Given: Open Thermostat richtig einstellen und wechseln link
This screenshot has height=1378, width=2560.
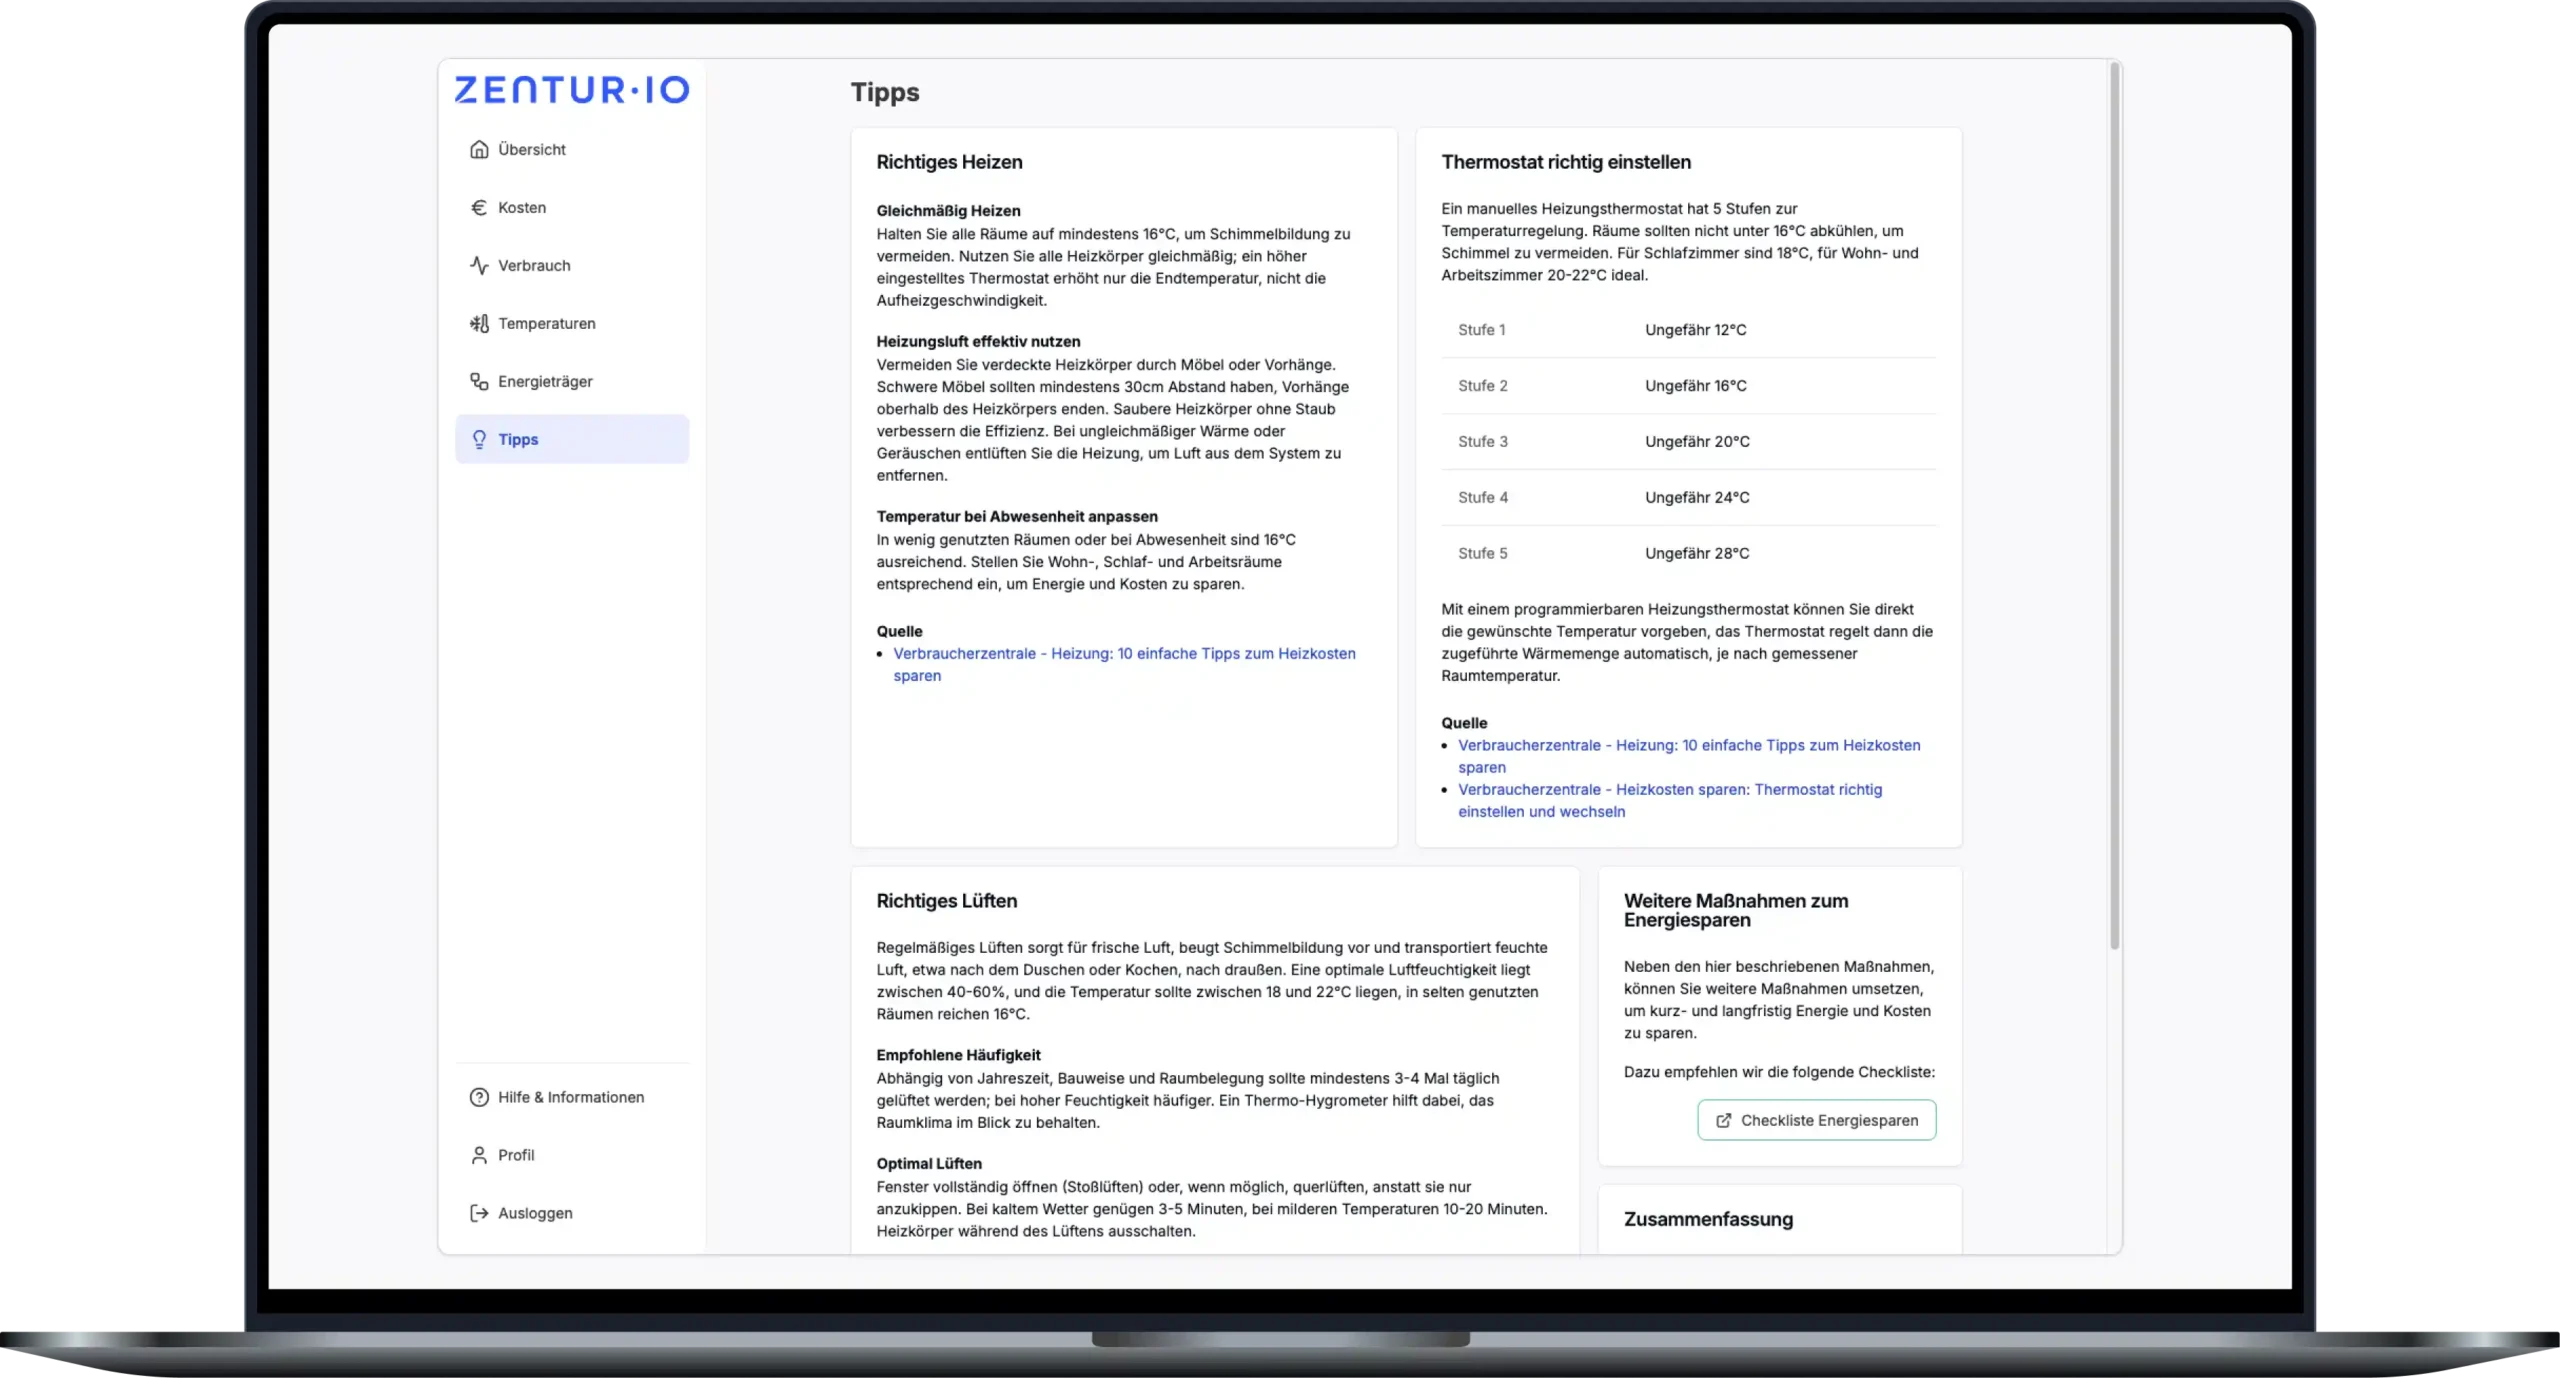Looking at the screenshot, I should (x=1669, y=790).
